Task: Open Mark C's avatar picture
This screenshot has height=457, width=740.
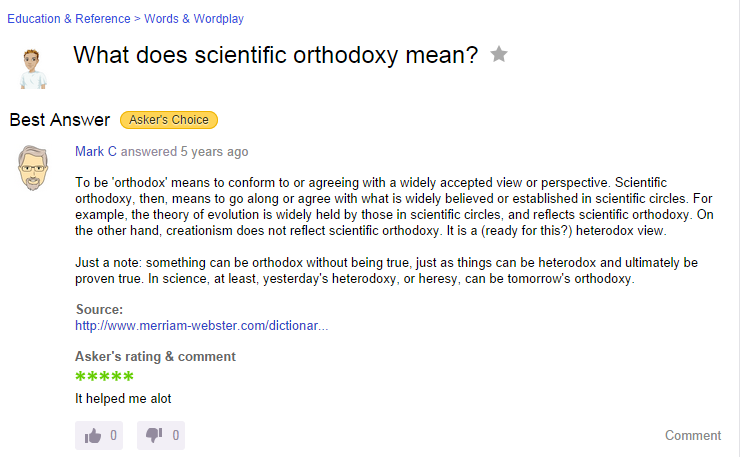Action: point(35,167)
